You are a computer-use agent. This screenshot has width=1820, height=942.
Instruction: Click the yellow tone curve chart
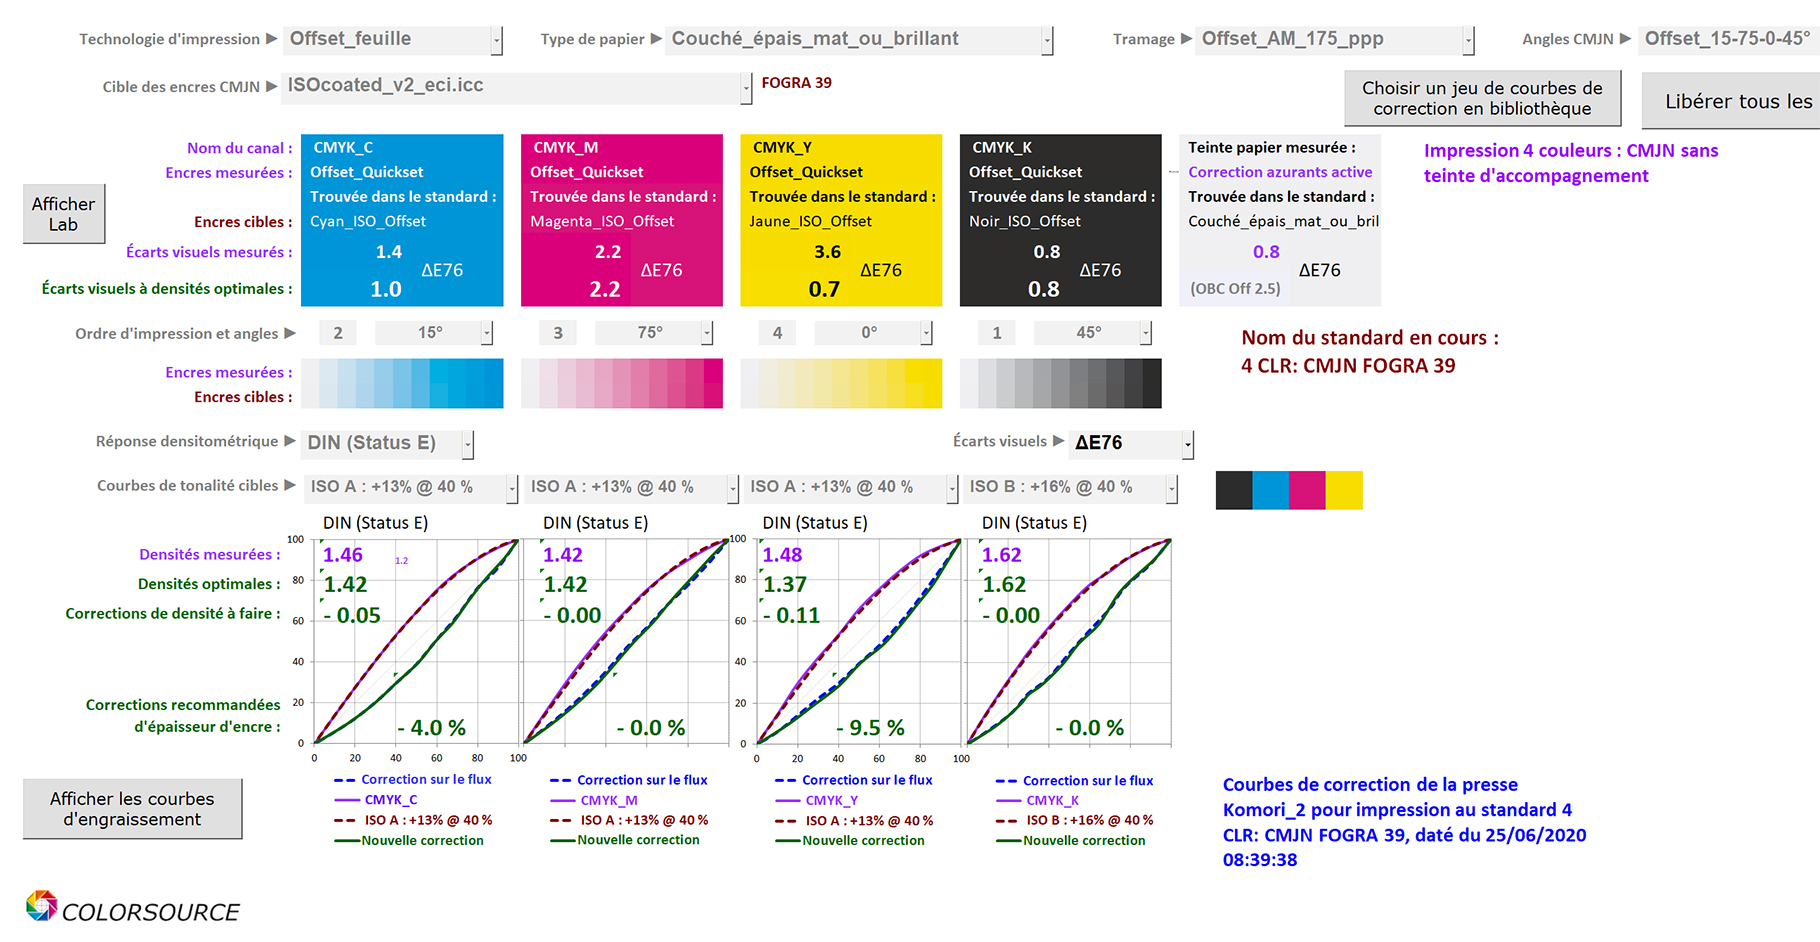(859, 642)
